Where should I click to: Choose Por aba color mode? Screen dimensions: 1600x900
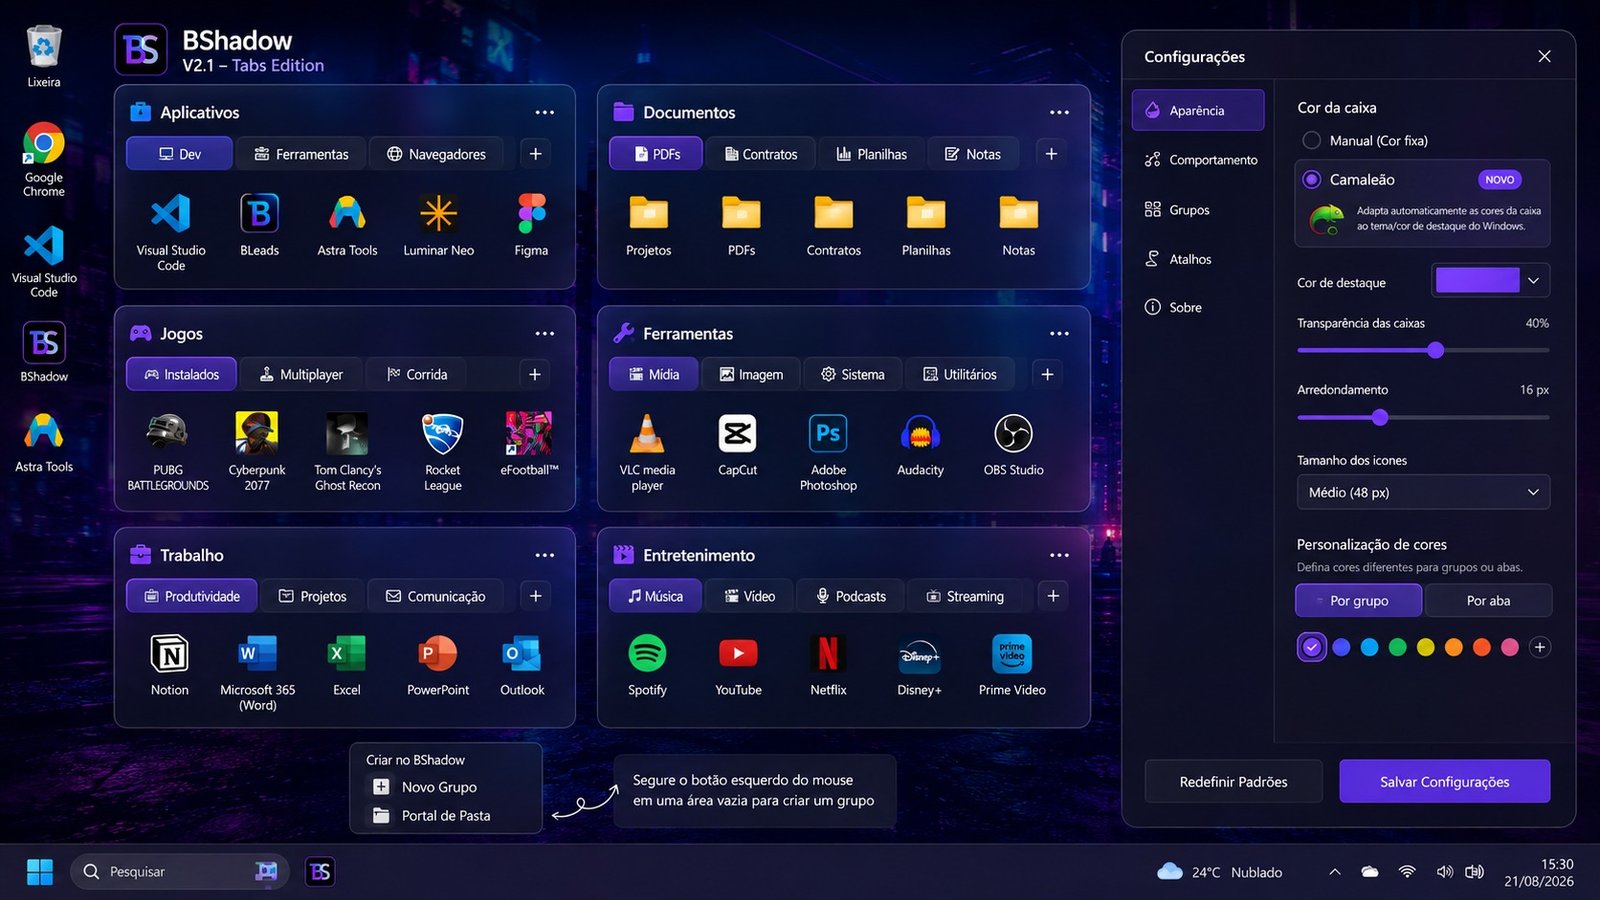[x=1488, y=600]
